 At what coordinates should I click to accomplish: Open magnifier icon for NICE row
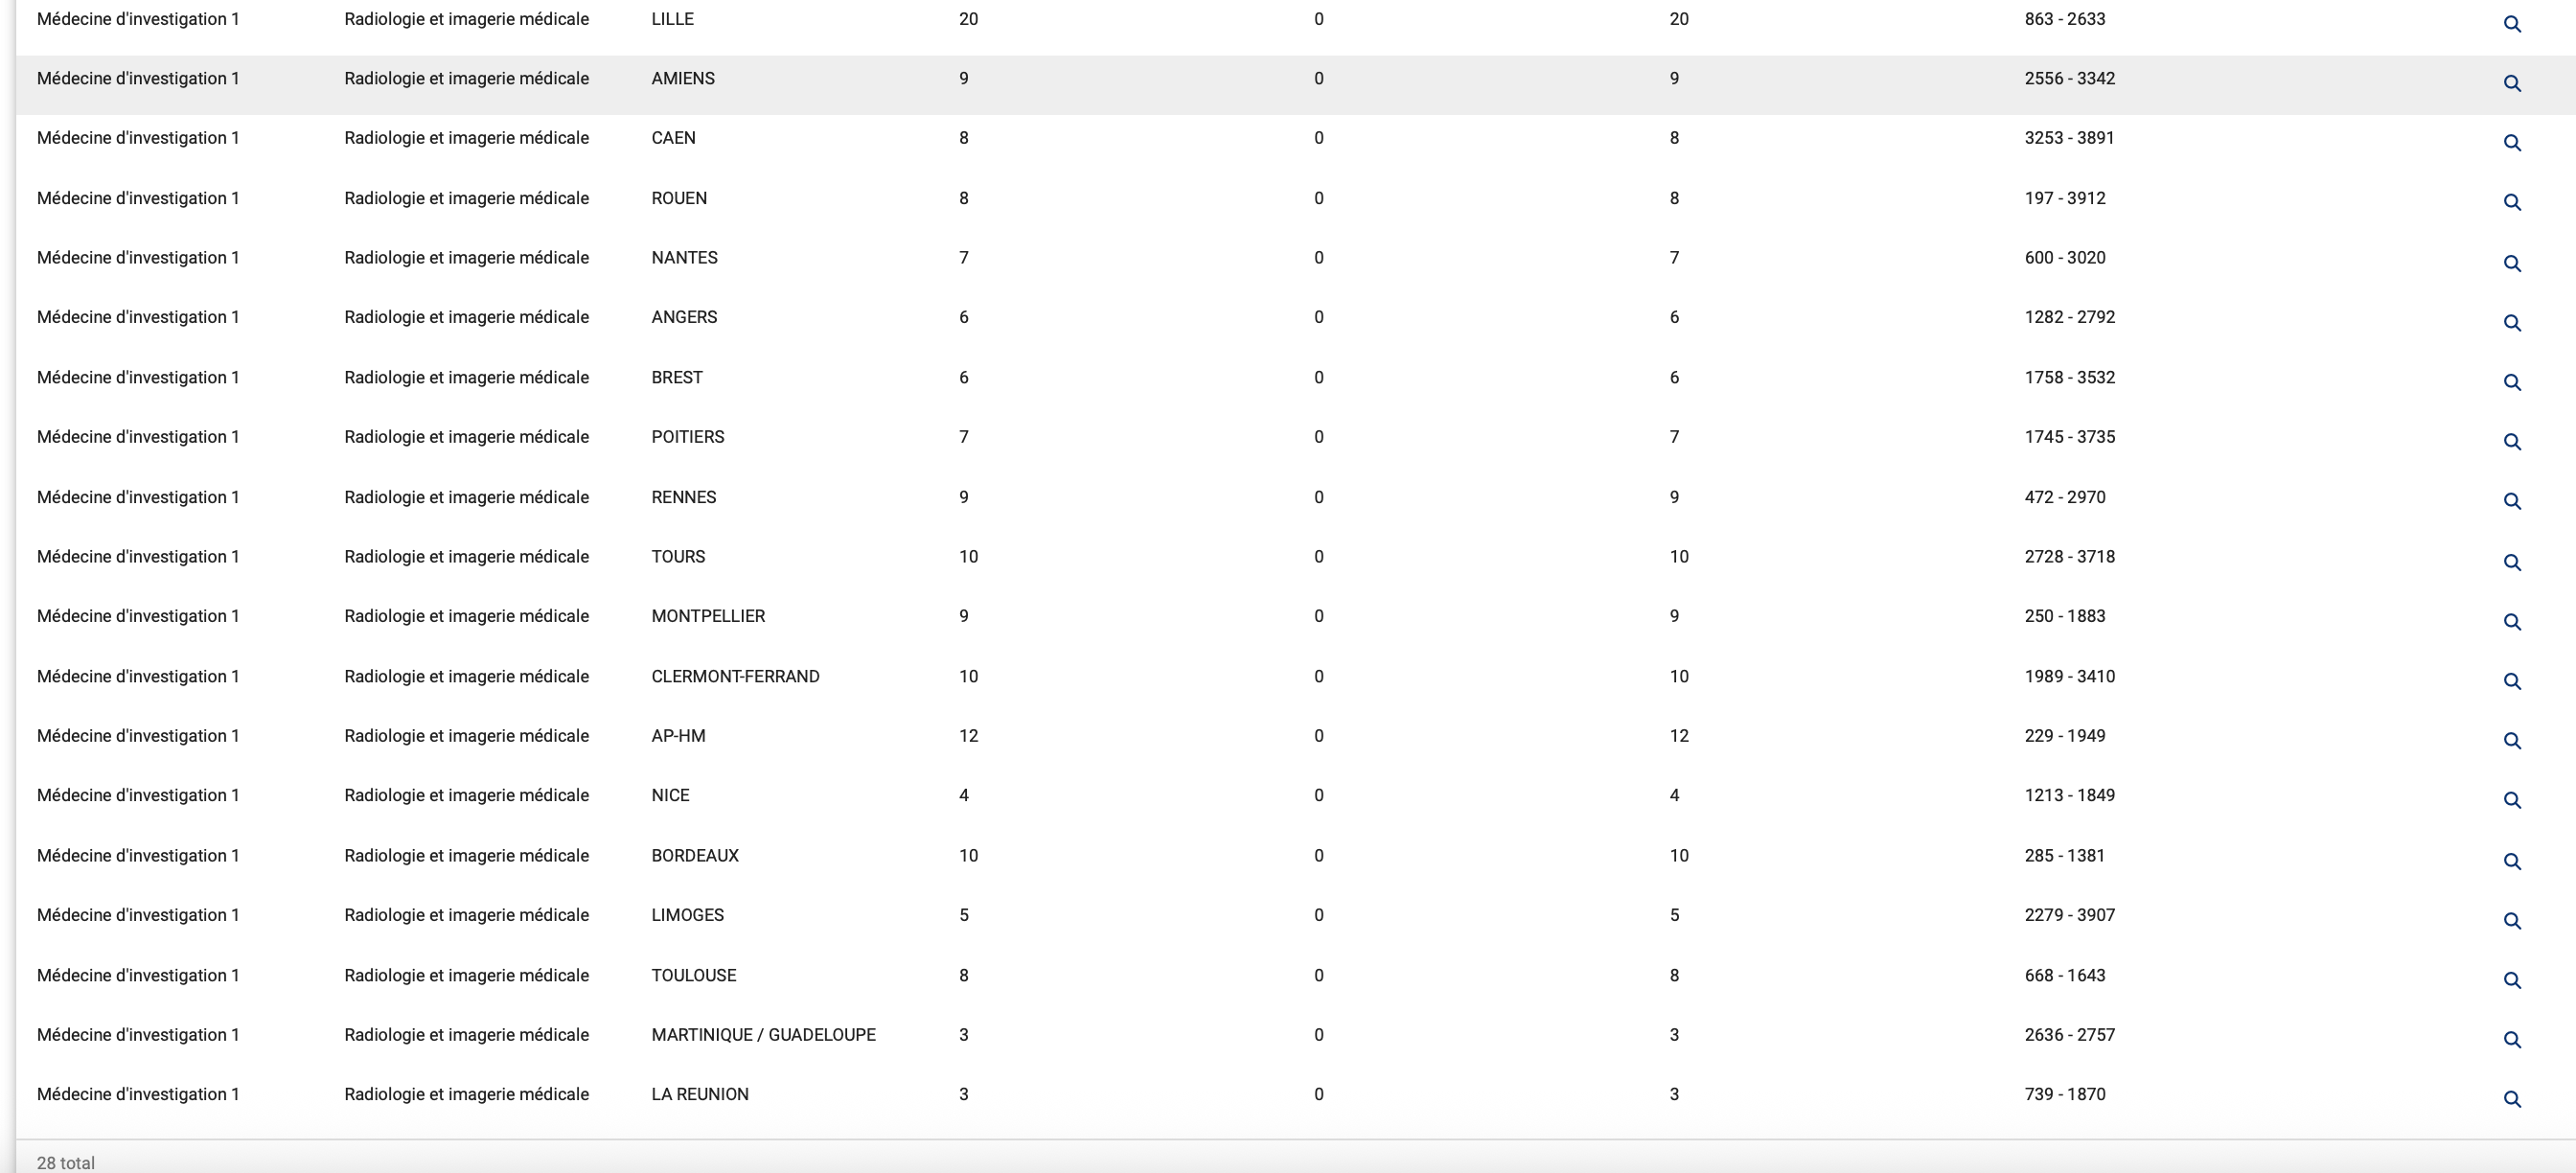tap(2511, 800)
